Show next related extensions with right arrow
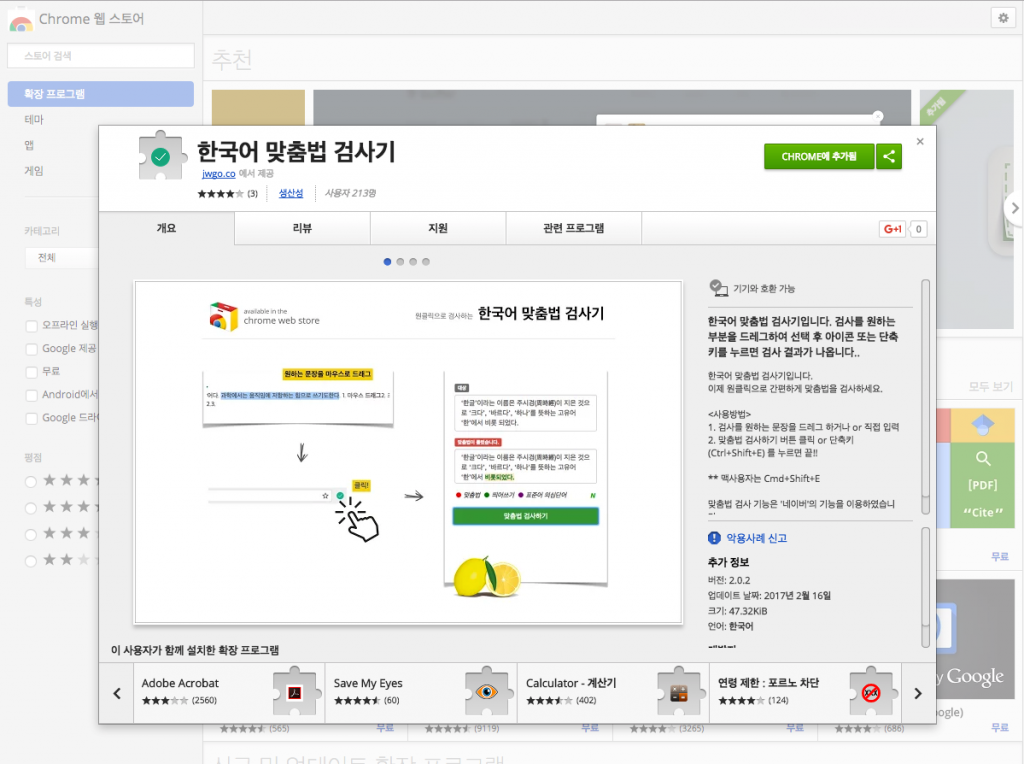This screenshot has width=1024, height=764. (x=918, y=693)
